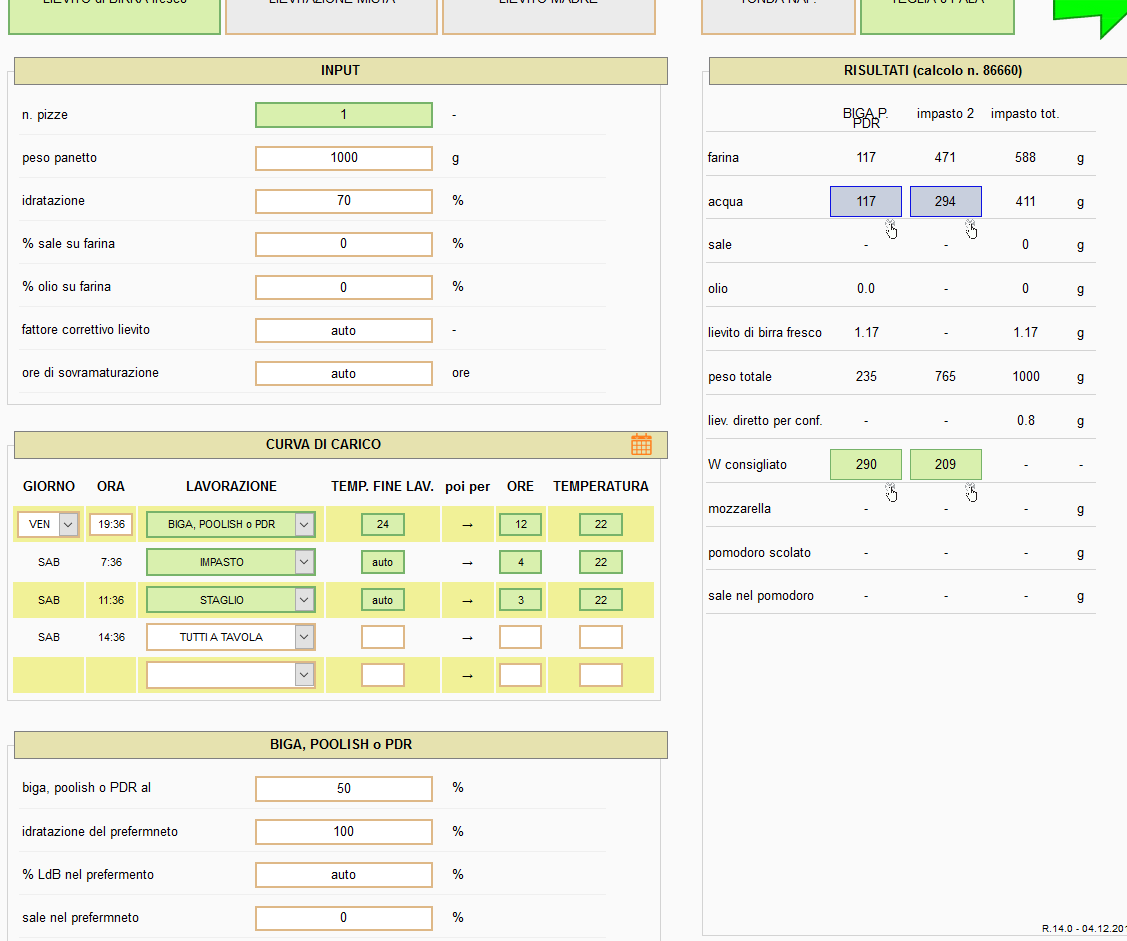
Task: Click the impasto tot. column header
Action: click(x=1025, y=114)
